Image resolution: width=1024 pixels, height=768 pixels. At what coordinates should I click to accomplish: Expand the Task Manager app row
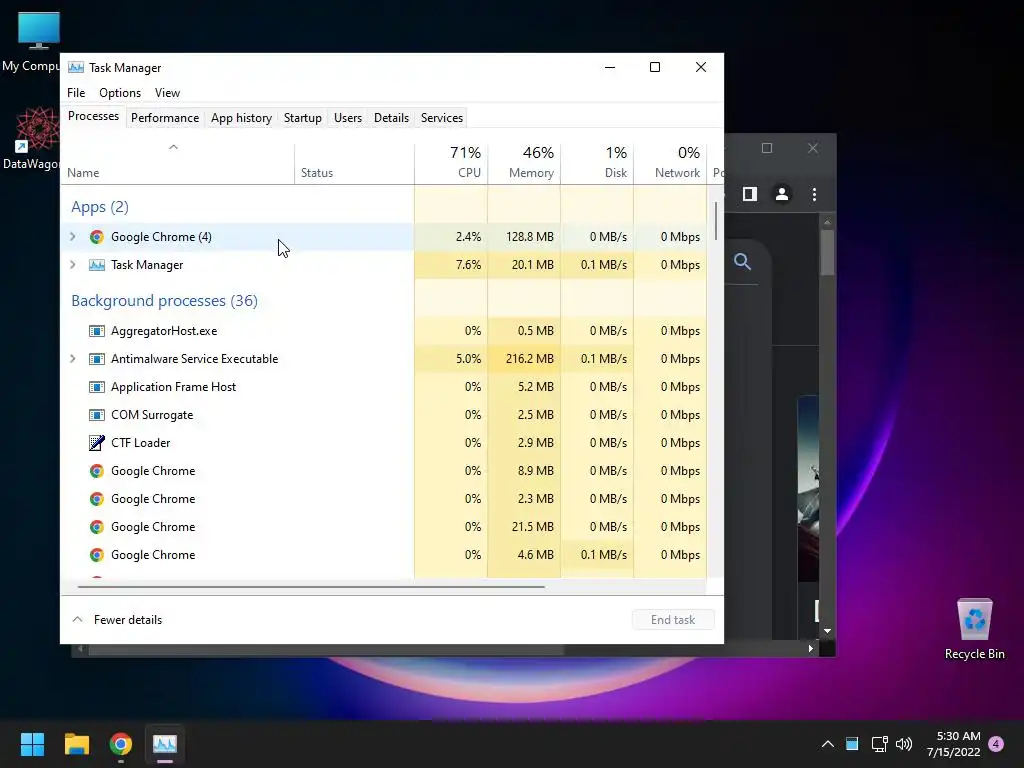pyautogui.click(x=73, y=265)
